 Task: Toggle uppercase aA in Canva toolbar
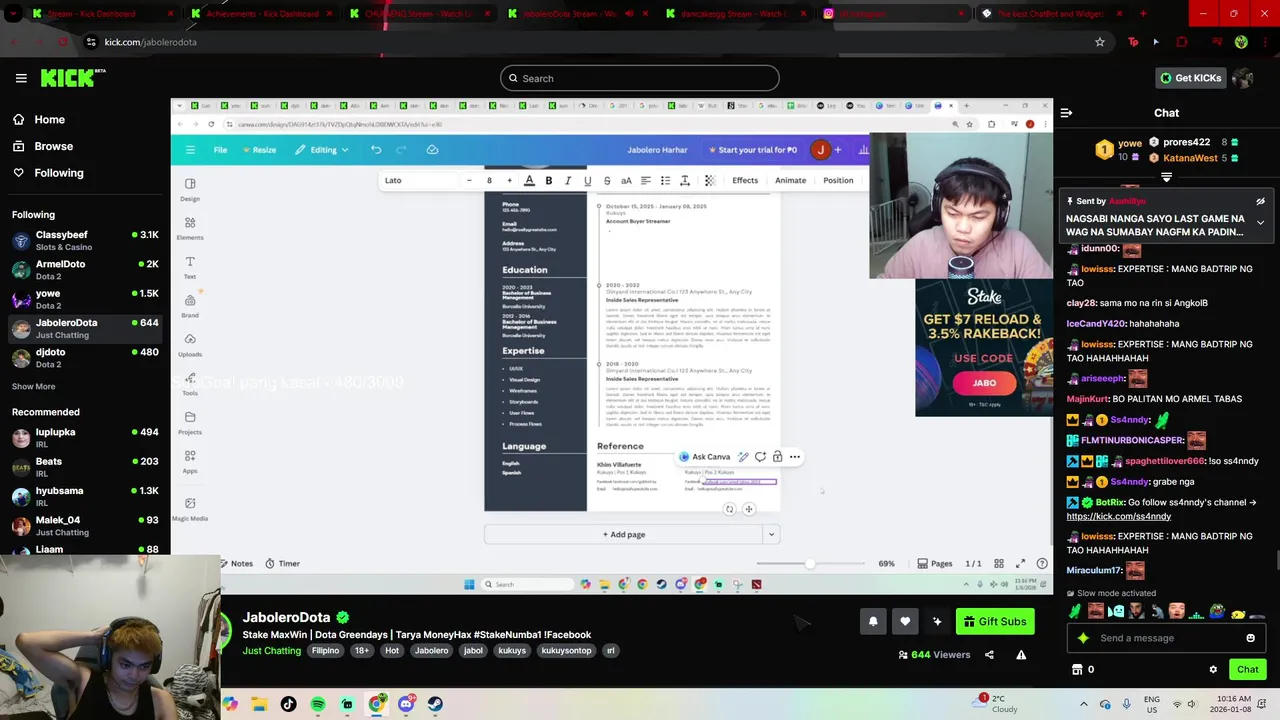coord(626,181)
